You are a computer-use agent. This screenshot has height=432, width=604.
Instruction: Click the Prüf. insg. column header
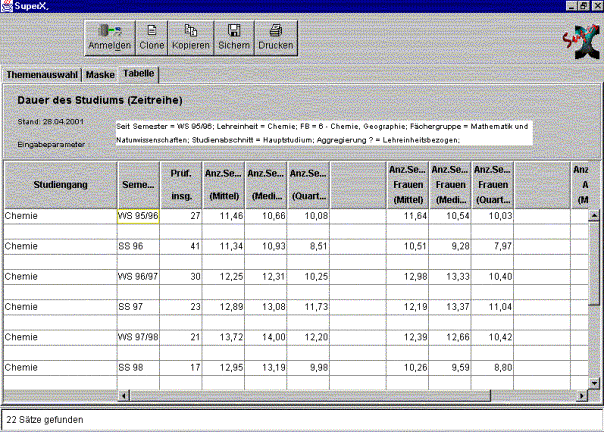coord(181,185)
